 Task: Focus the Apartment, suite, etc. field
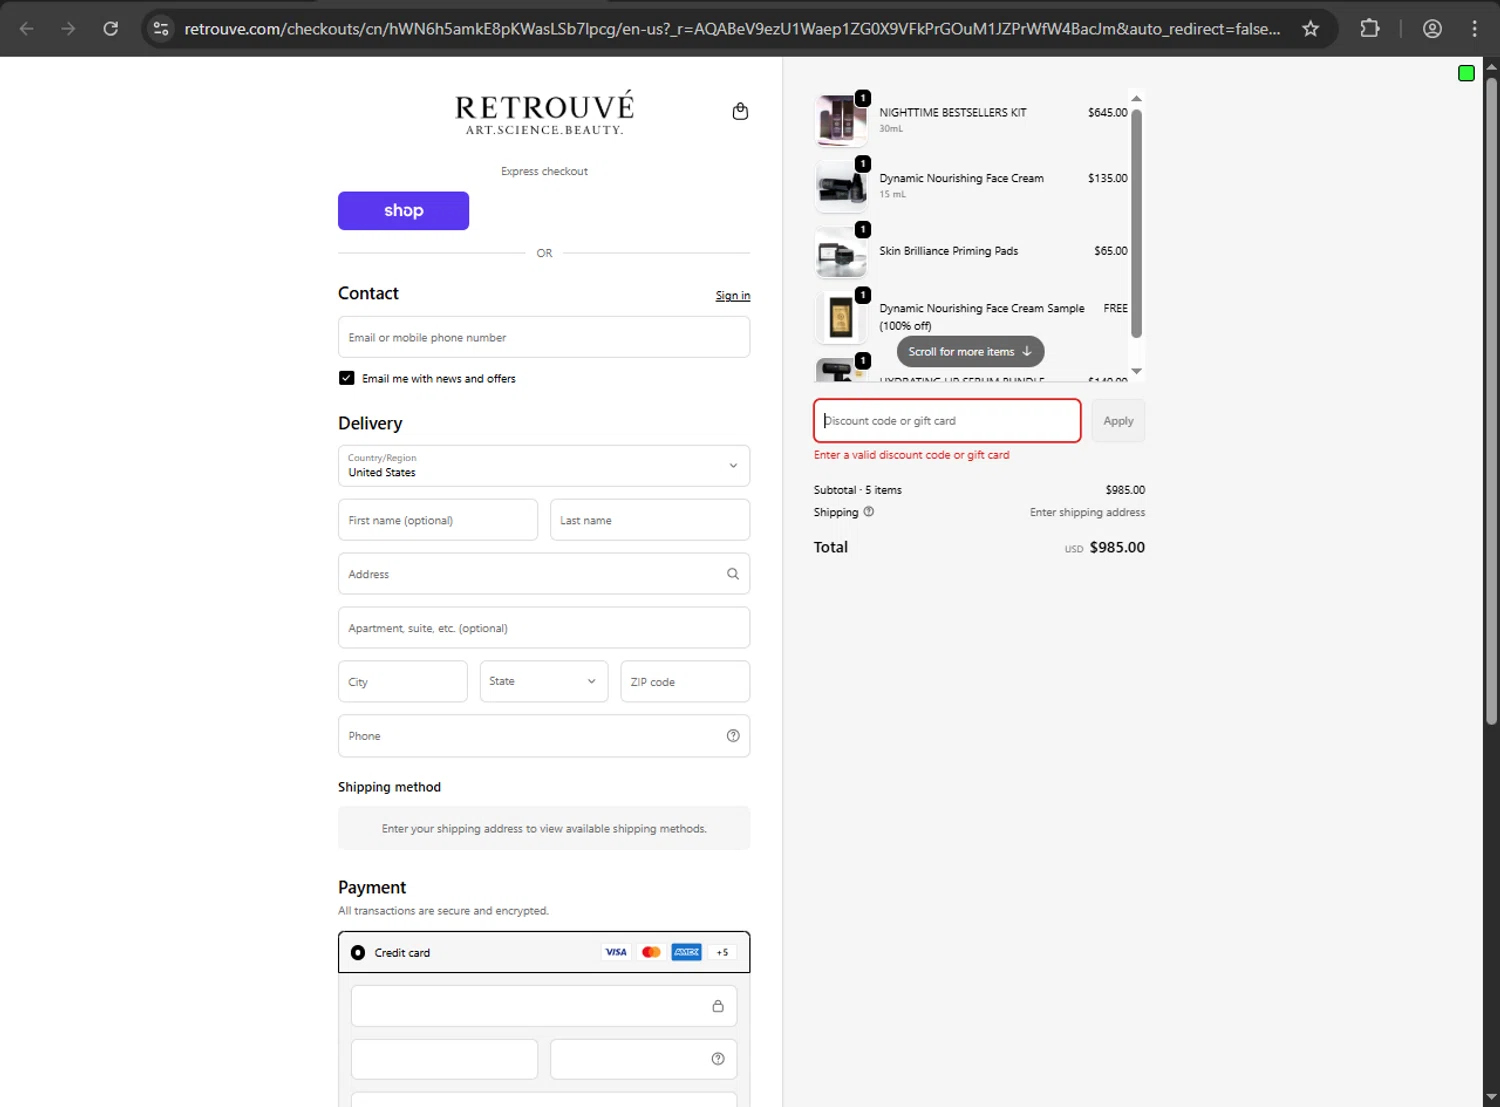click(544, 628)
